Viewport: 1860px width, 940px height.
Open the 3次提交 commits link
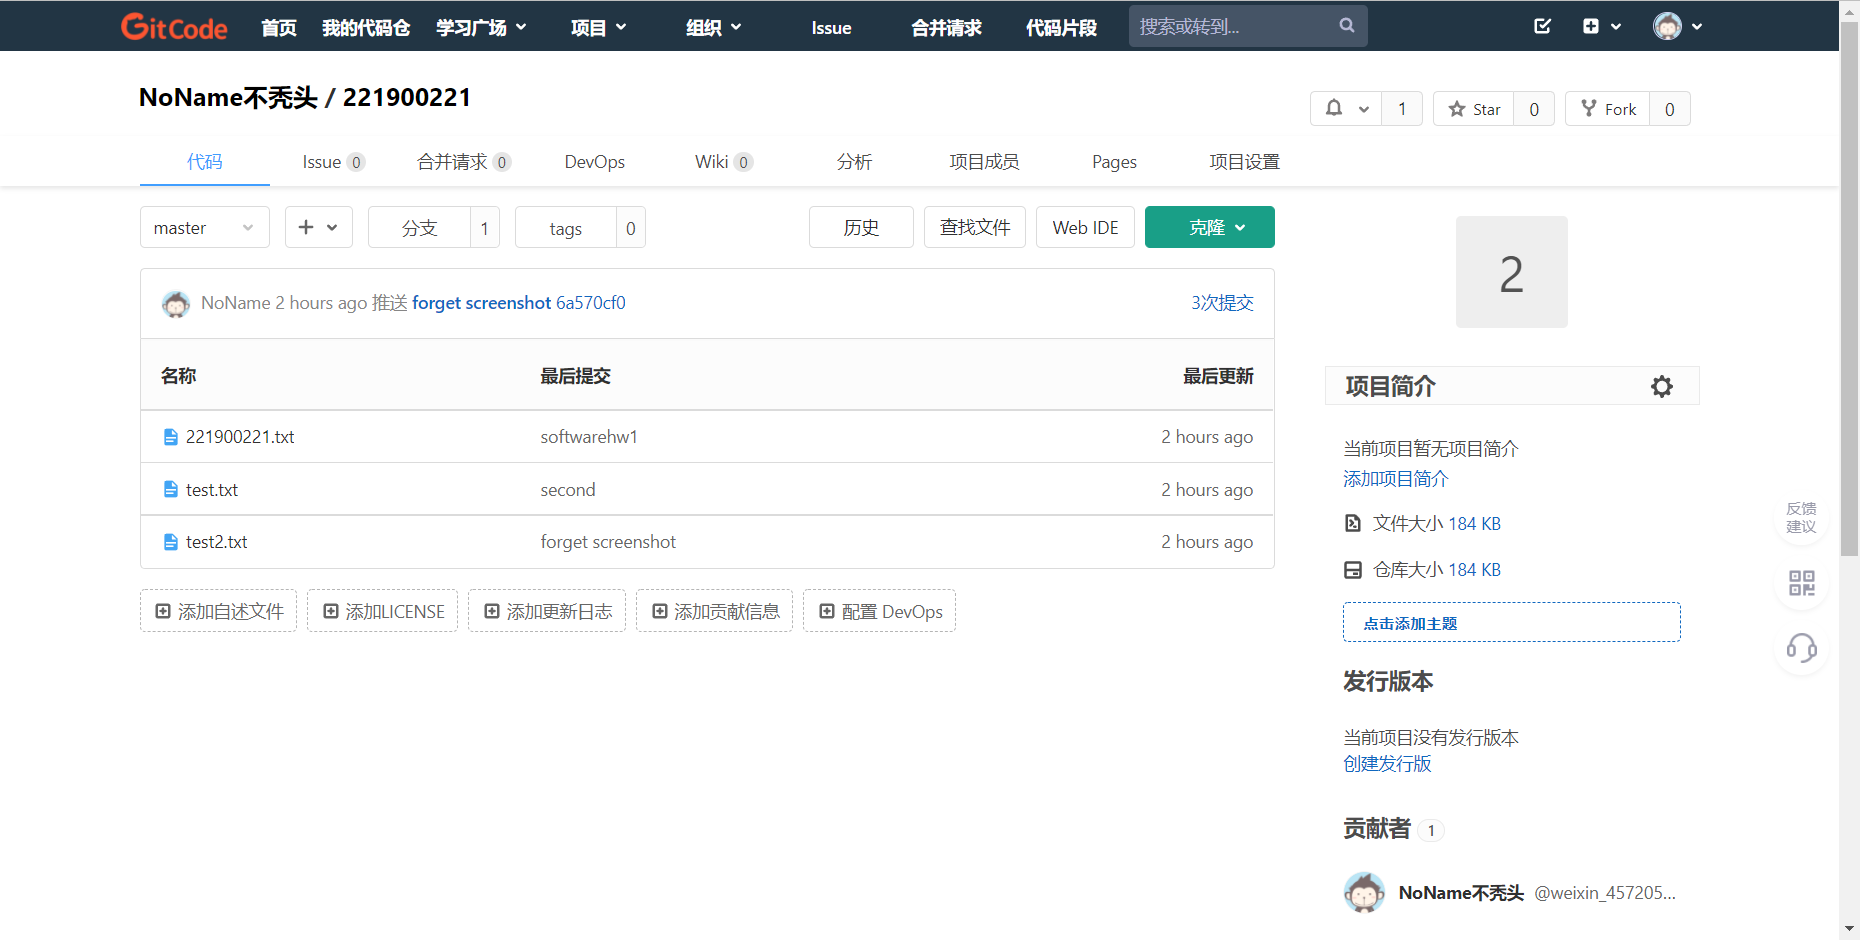[1221, 303]
